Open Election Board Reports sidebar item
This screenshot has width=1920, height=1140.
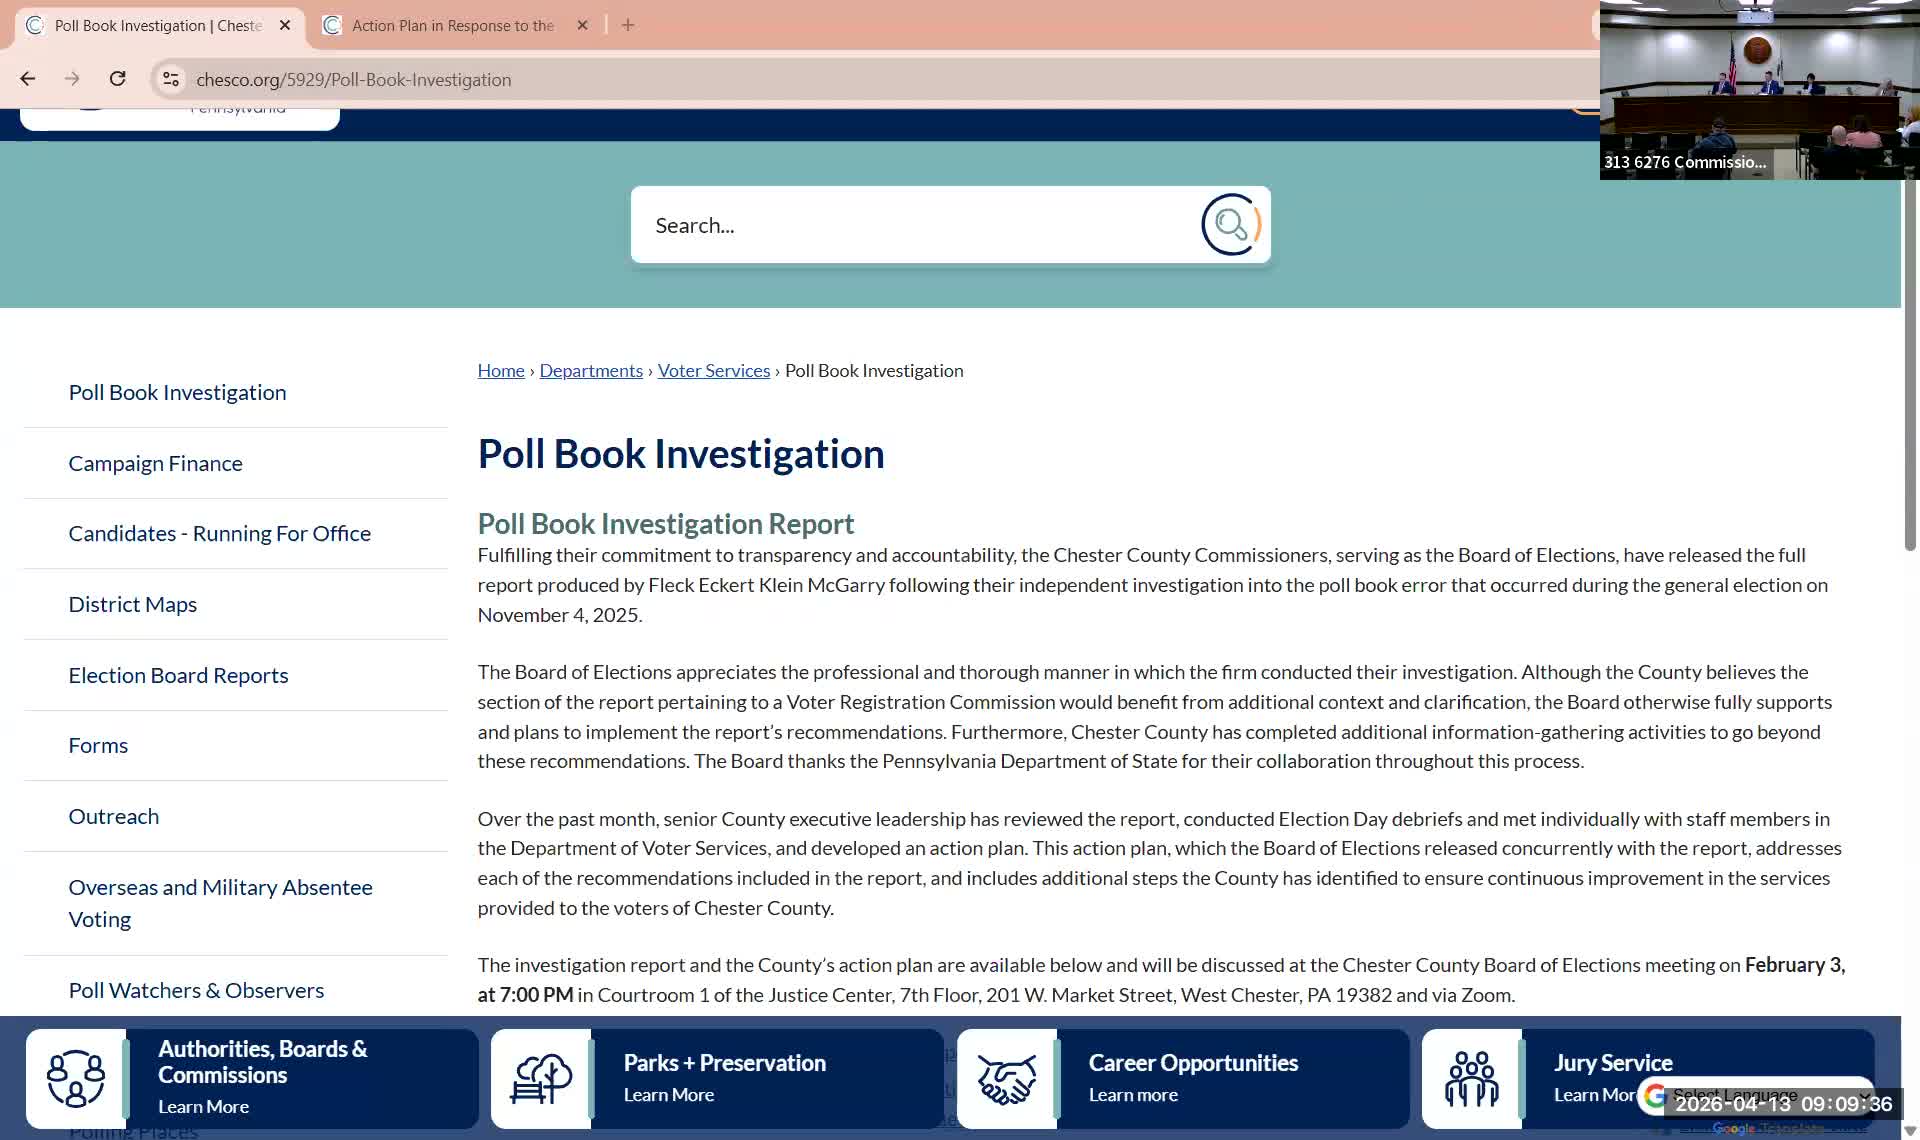click(x=178, y=675)
